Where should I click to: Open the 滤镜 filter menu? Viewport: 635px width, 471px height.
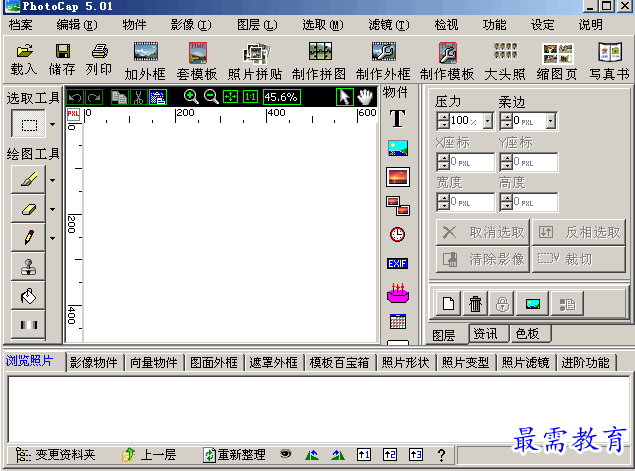click(x=389, y=25)
